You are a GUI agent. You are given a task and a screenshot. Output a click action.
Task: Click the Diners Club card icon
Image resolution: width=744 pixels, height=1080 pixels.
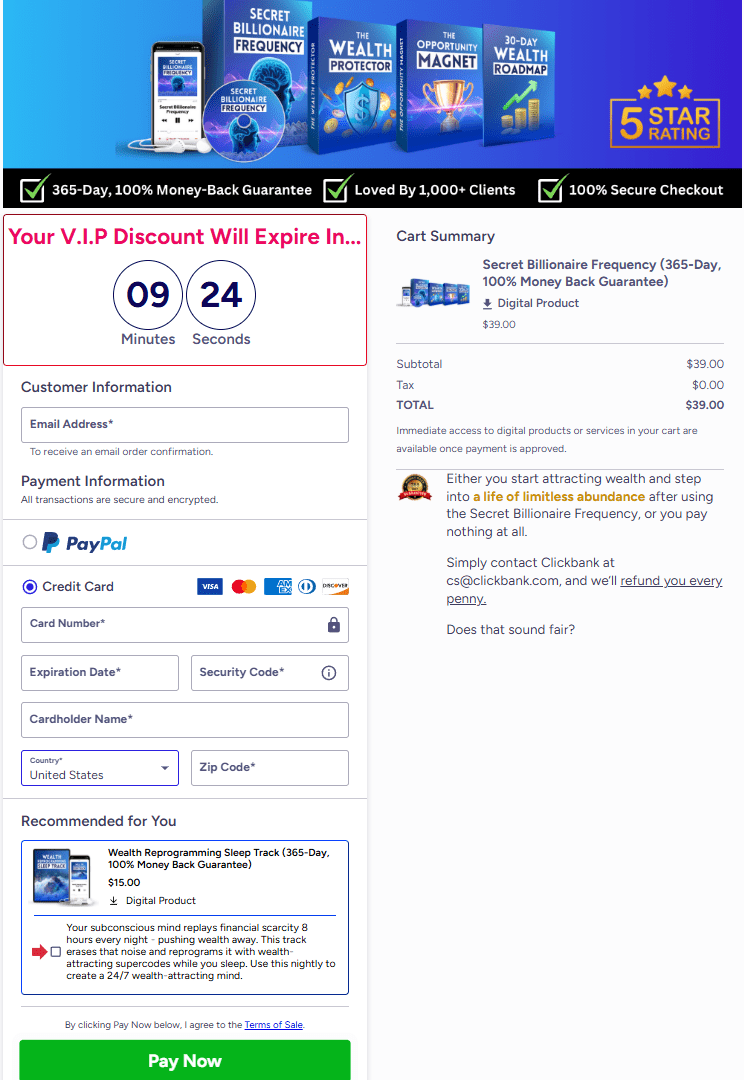coord(307,587)
